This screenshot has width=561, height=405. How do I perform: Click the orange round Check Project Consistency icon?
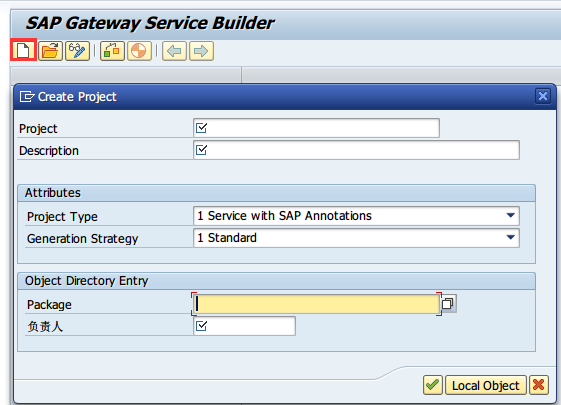pos(139,51)
